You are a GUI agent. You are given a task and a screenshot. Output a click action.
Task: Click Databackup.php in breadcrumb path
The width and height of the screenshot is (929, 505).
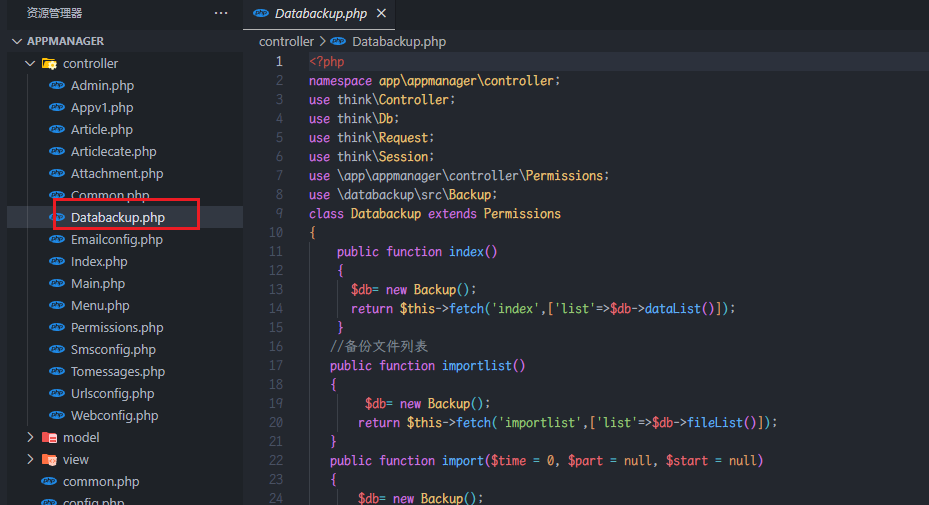(399, 41)
